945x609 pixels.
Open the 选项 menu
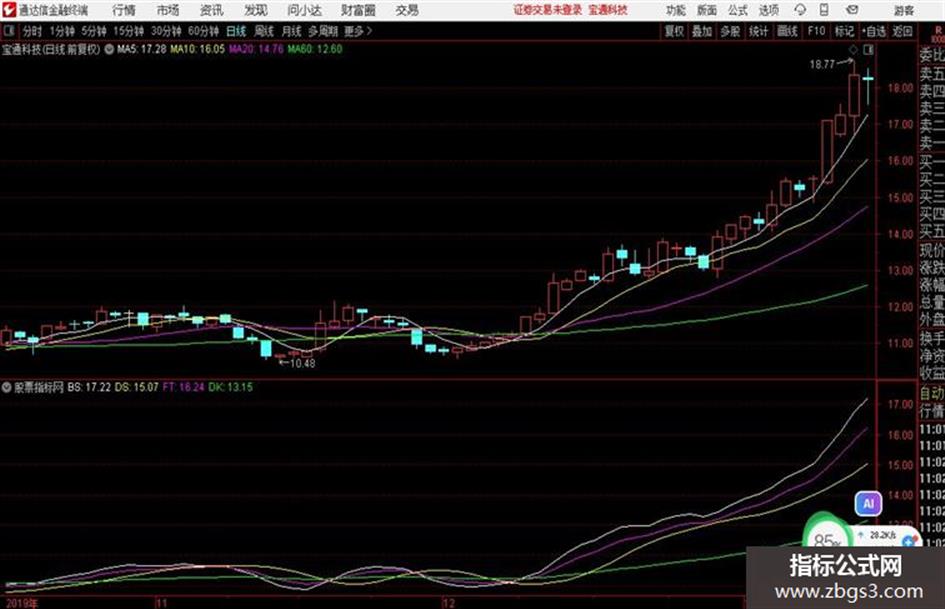[x=768, y=10]
